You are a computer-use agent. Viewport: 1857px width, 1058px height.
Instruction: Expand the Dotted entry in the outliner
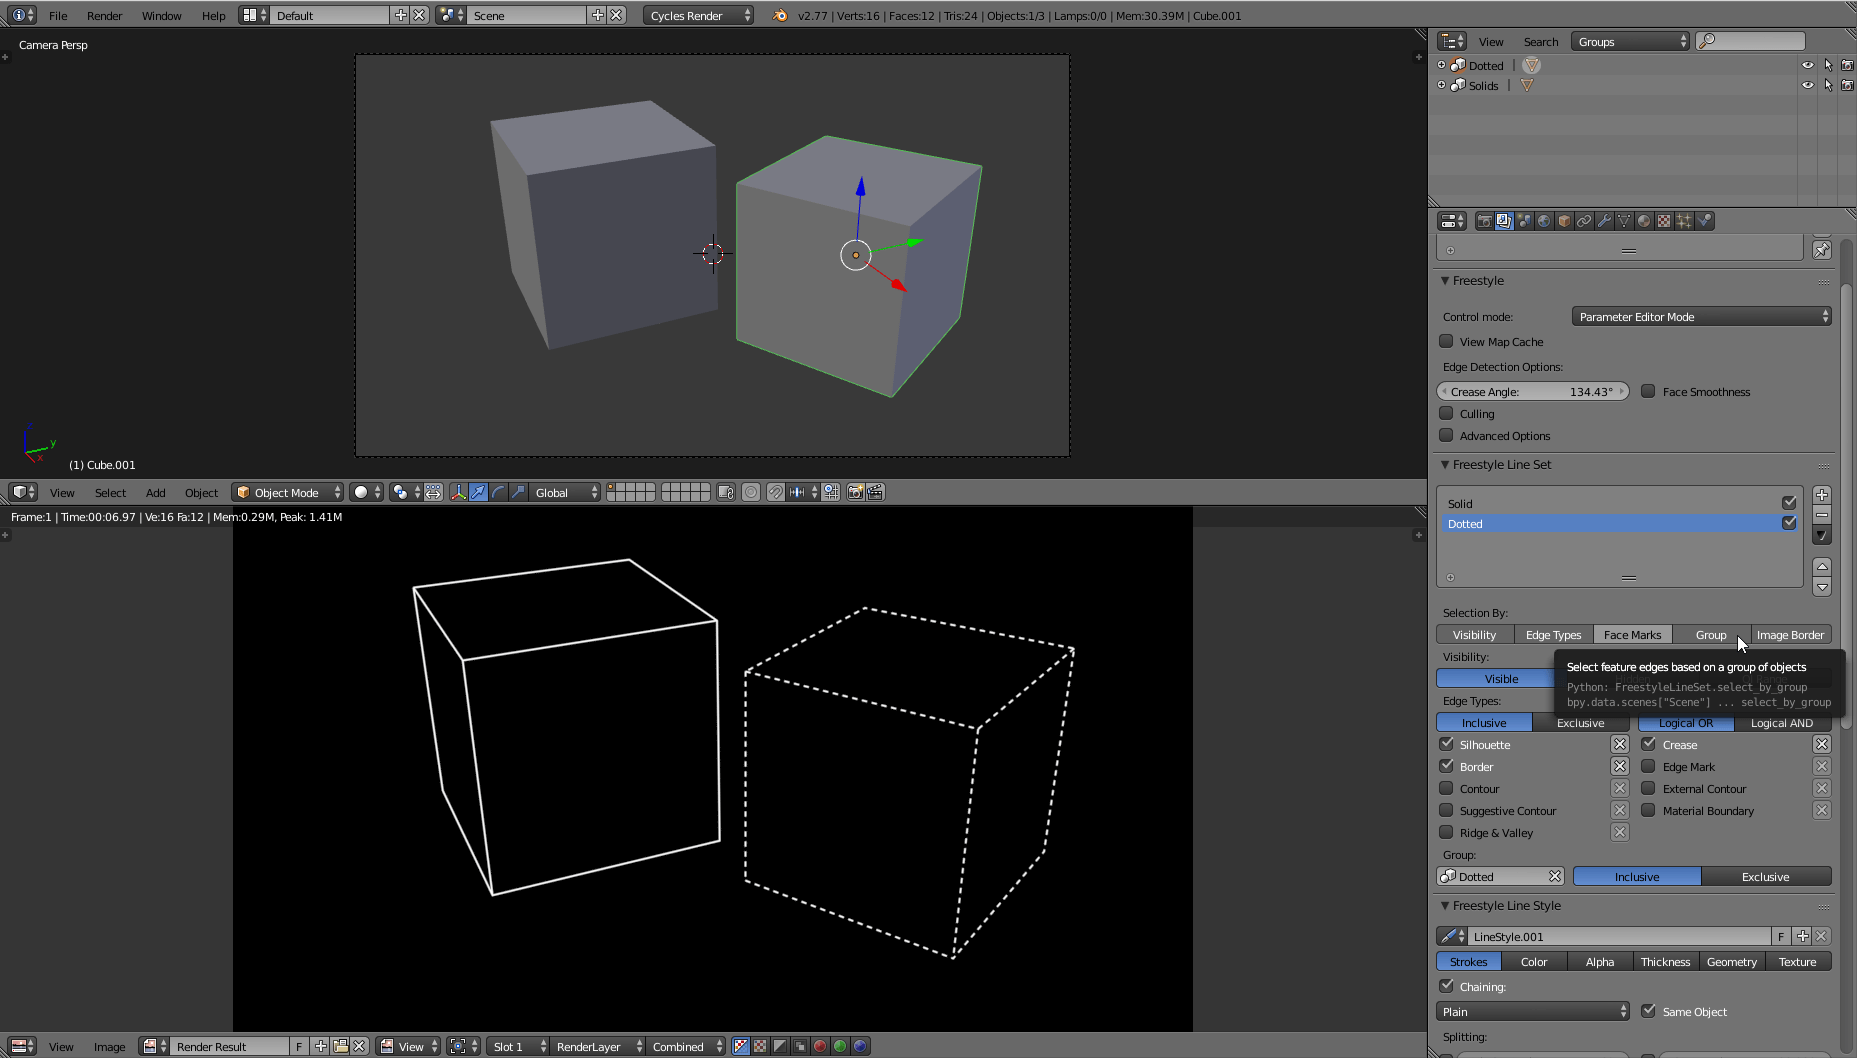[x=1439, y=64]
